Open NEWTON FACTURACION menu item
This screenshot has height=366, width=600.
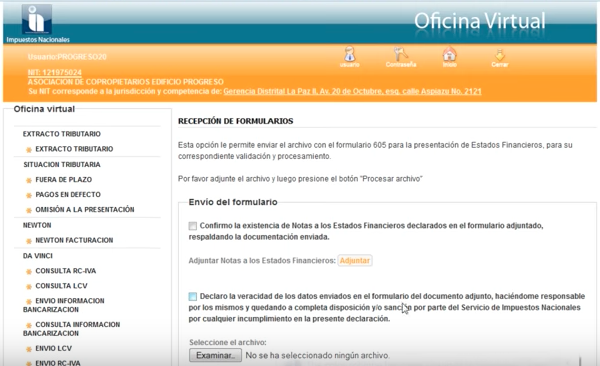[x=74, y=240]
